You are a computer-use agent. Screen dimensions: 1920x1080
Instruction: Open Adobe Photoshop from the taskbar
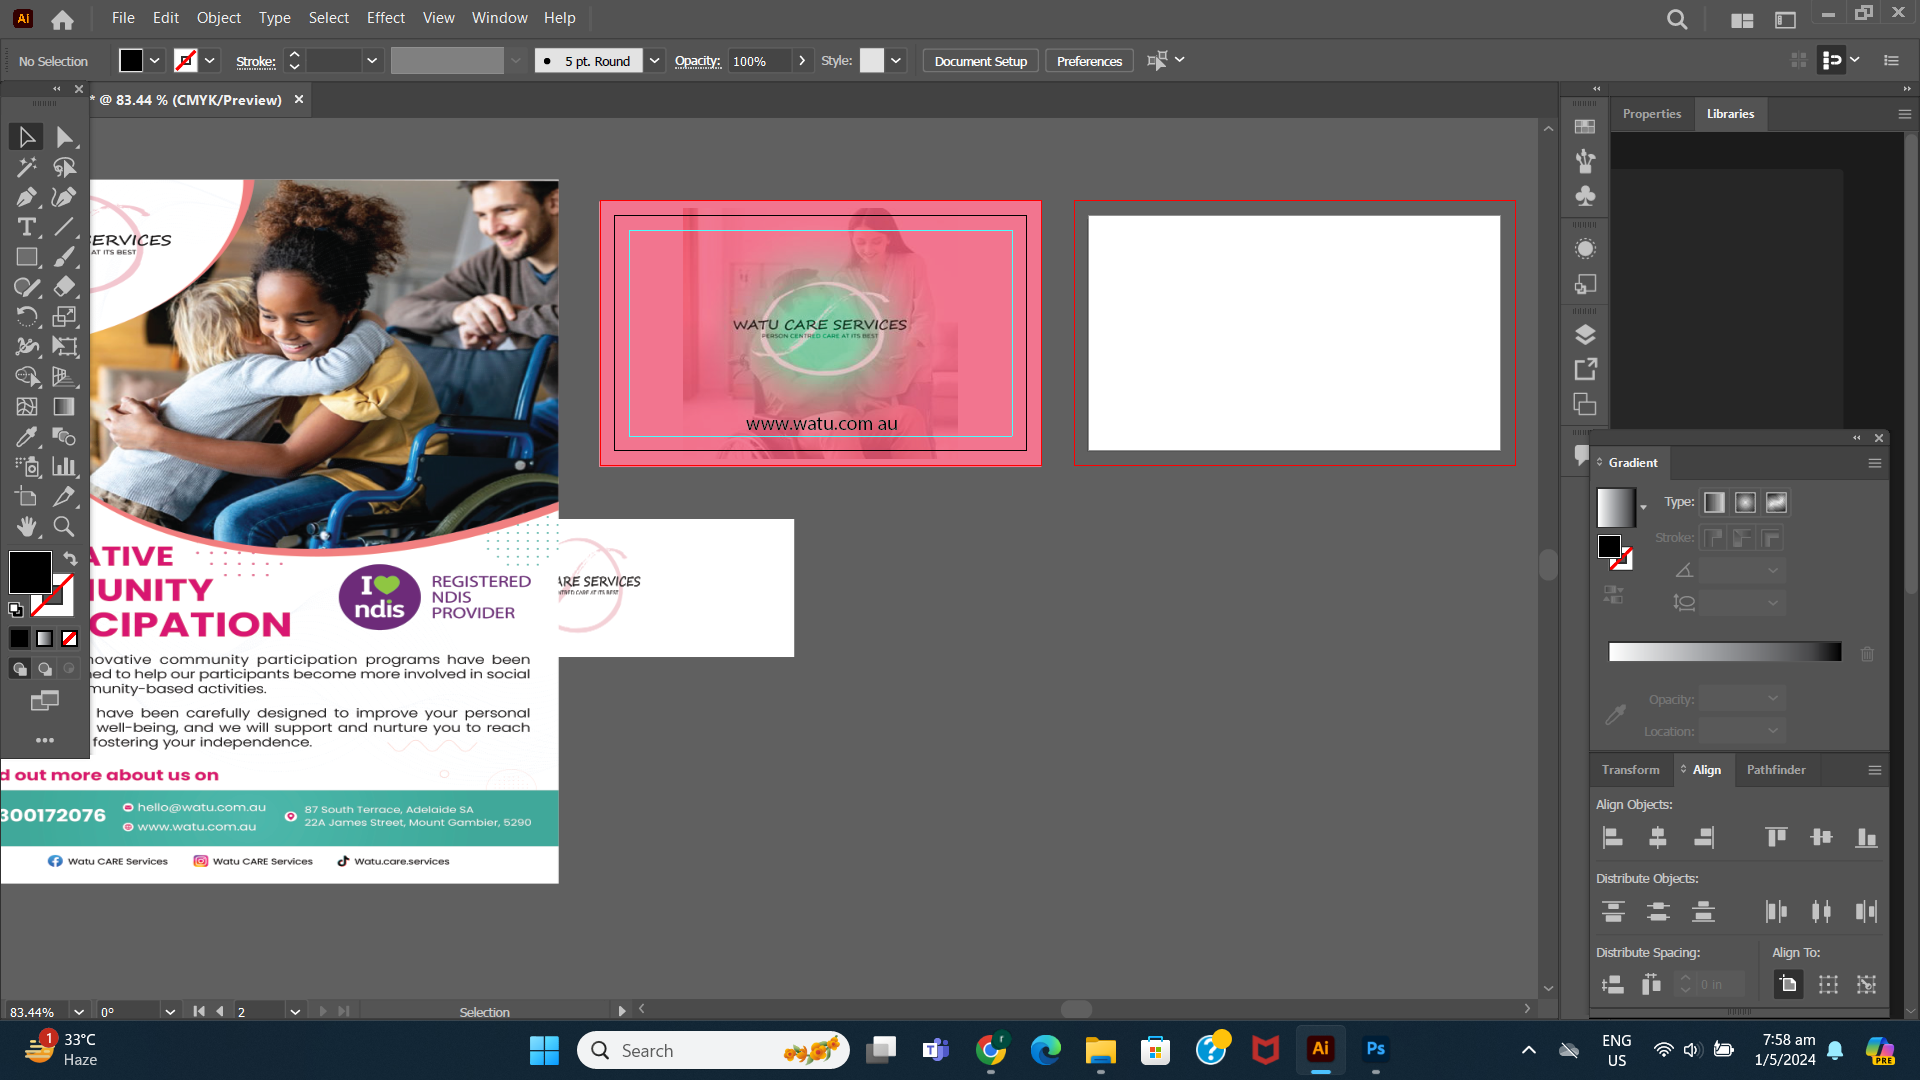(x=1375, y=1050)
